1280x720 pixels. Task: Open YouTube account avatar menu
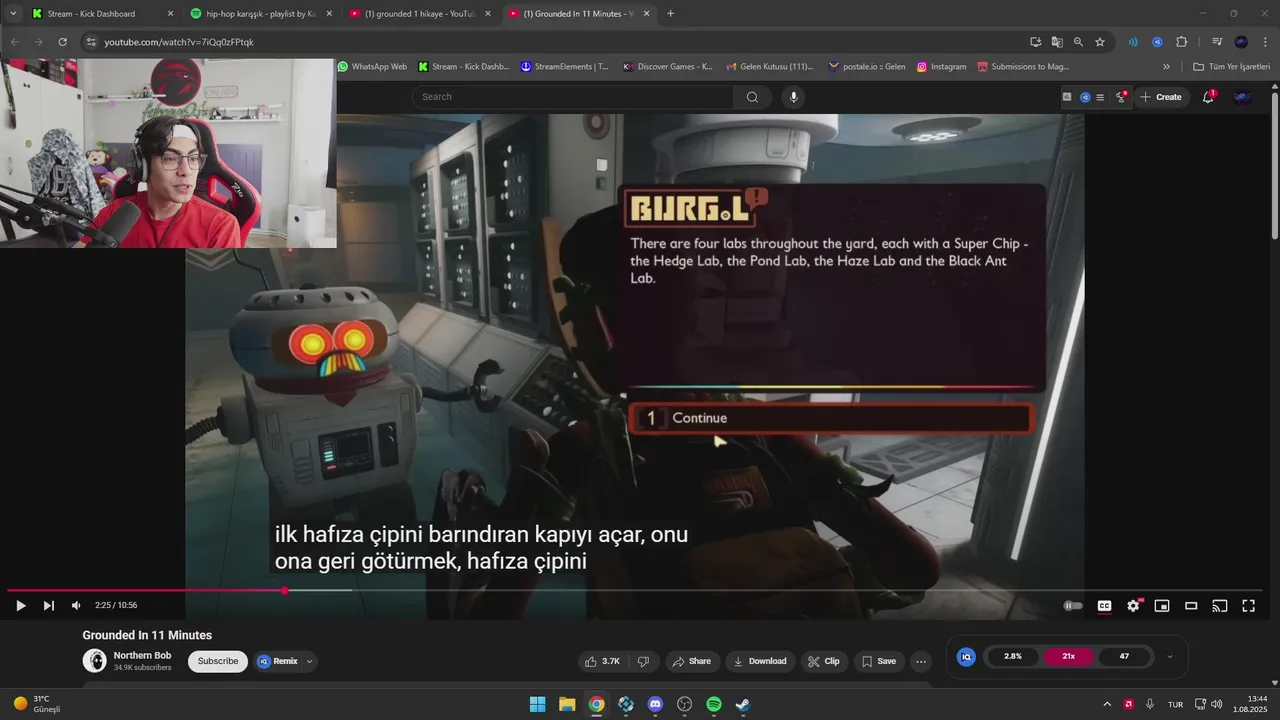1243,97
